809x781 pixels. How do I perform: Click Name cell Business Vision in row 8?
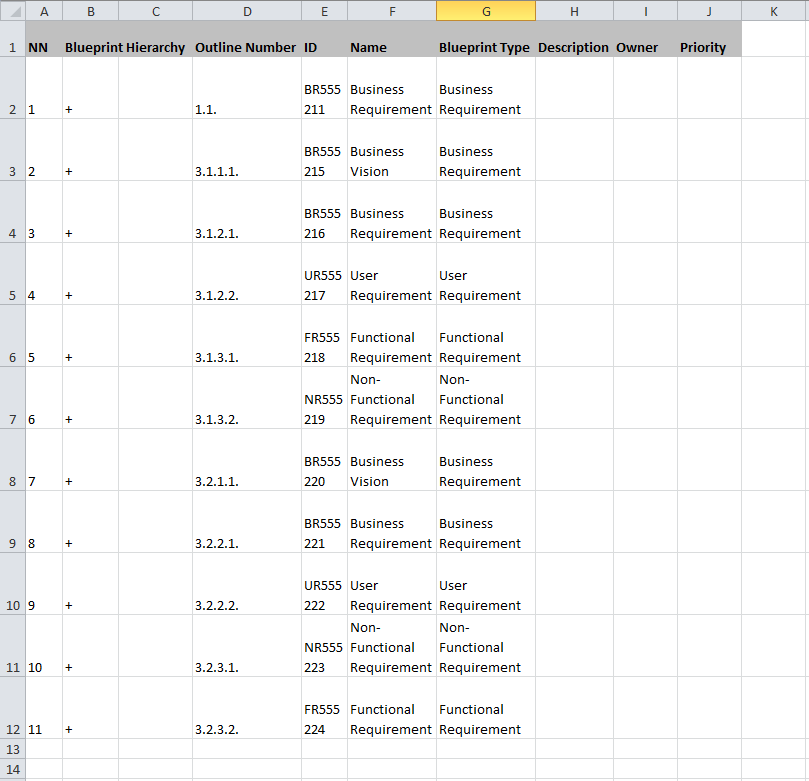[x=392, y=460]
